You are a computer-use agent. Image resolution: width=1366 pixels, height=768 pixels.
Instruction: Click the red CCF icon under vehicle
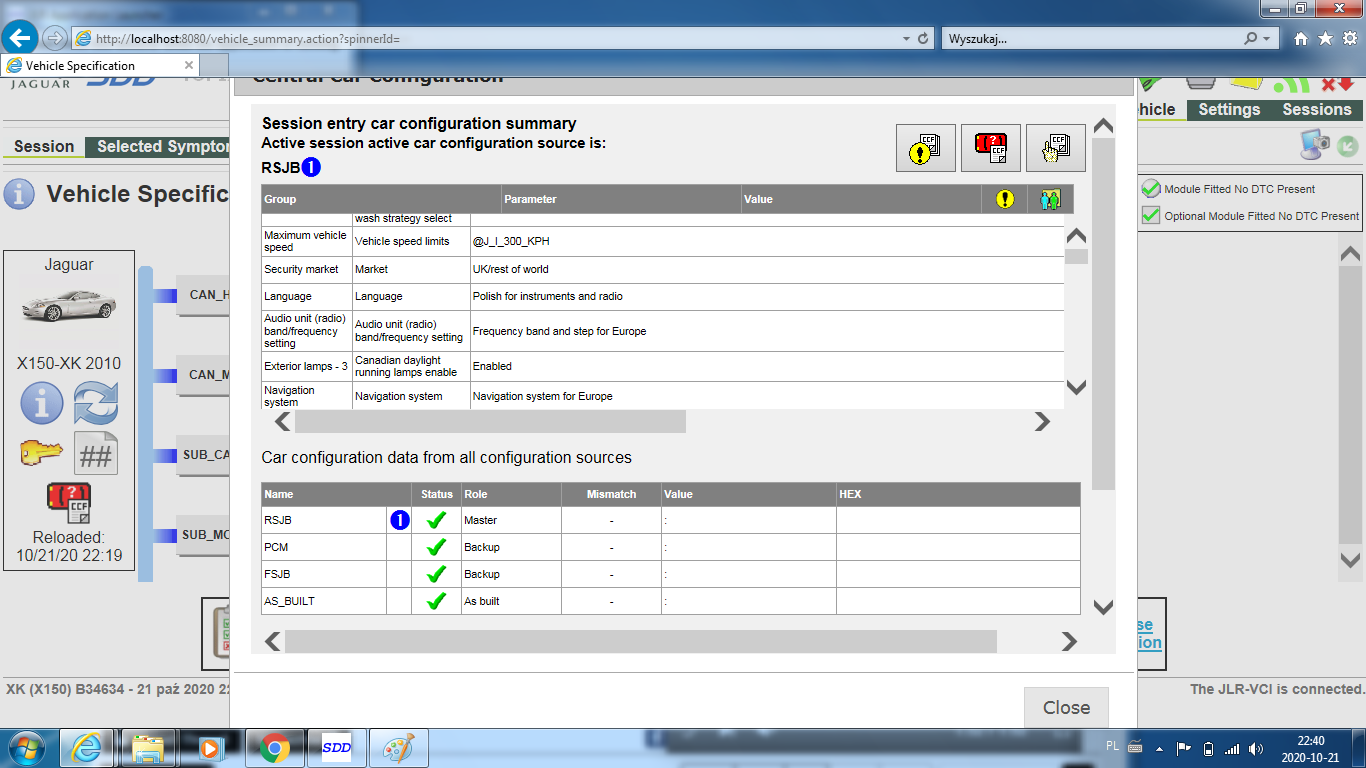[x=69, y=504]
